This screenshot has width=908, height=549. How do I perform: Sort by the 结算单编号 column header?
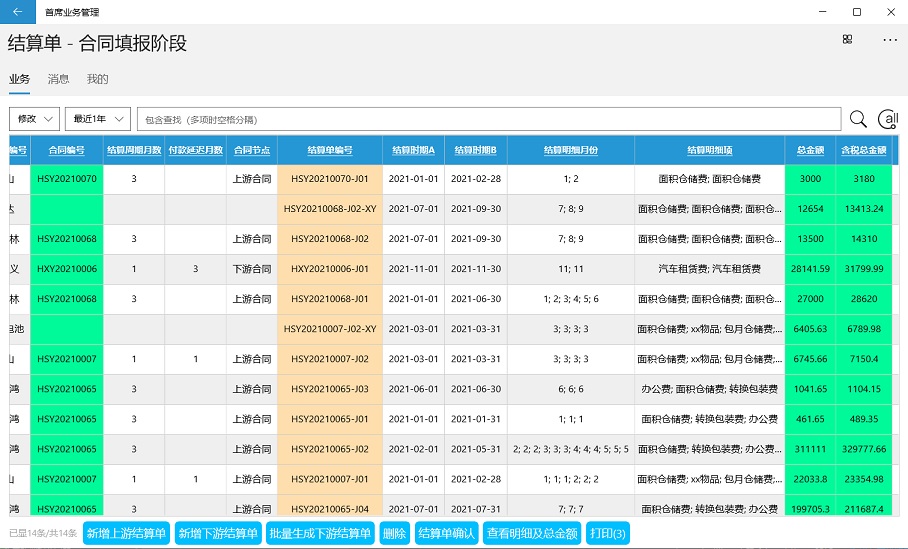pyautogui.click(x=329, y=150)
